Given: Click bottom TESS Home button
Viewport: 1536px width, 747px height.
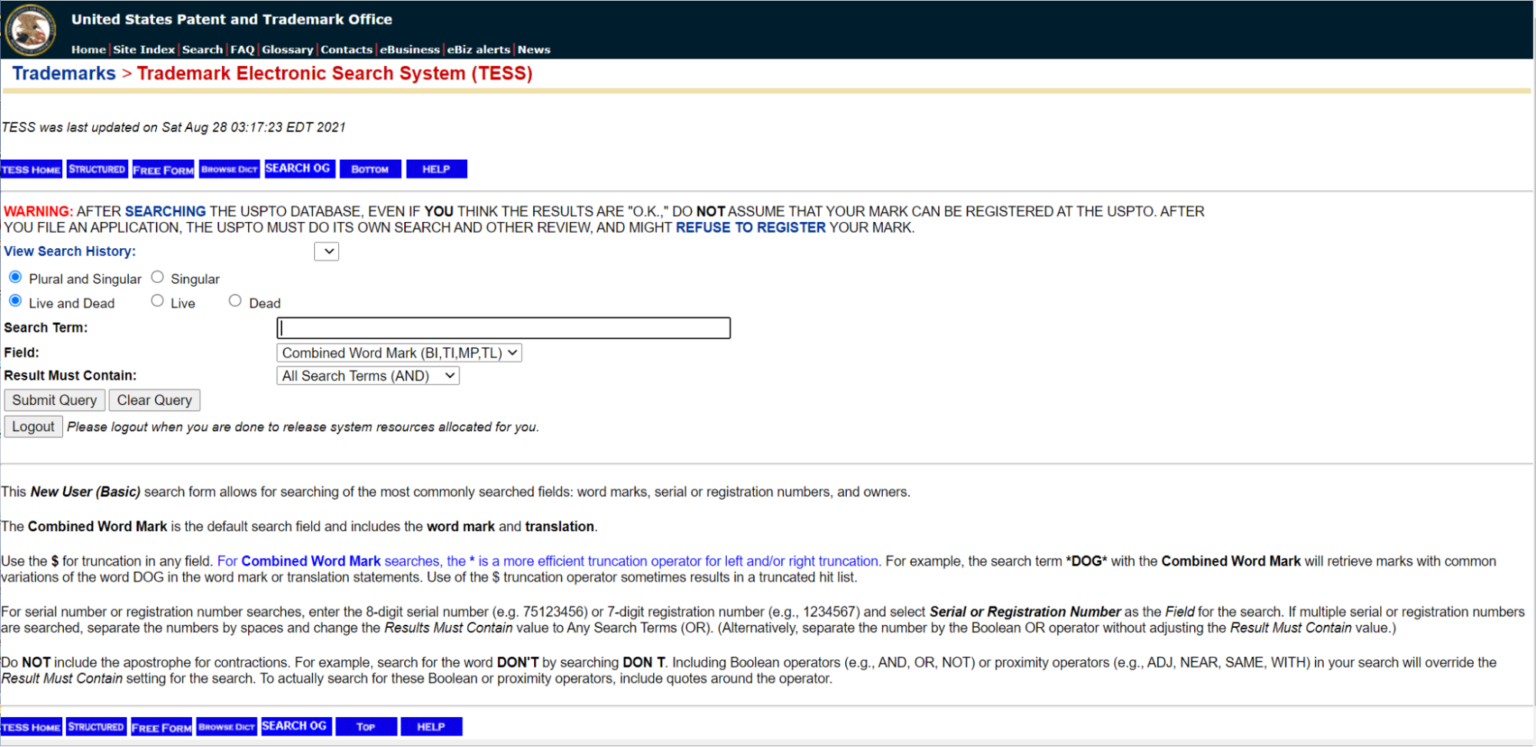Looking at the screenshot, I should [x=31, y=727].
